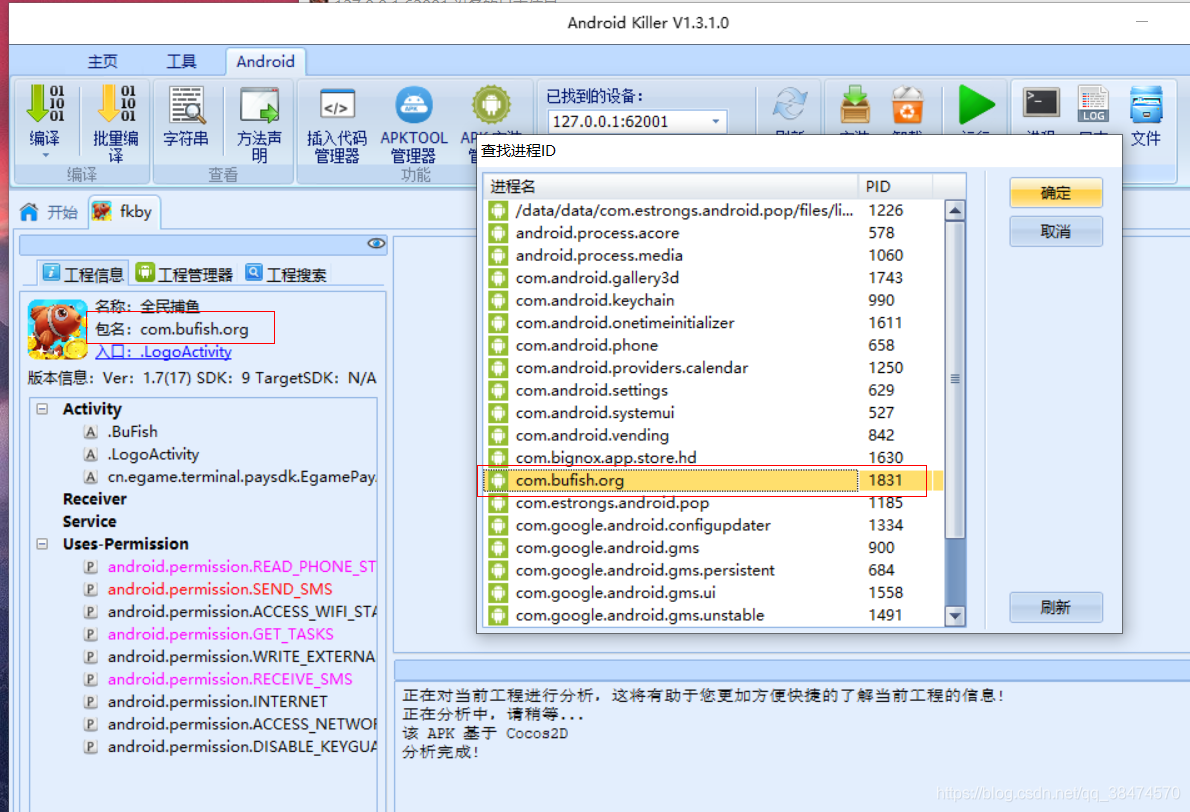Image resolution: width=1190 pixels, height=812 pixels.
Task: Select the com.android.providers.calendar process row
Action: pyautogui.click(x=711, y=368)
